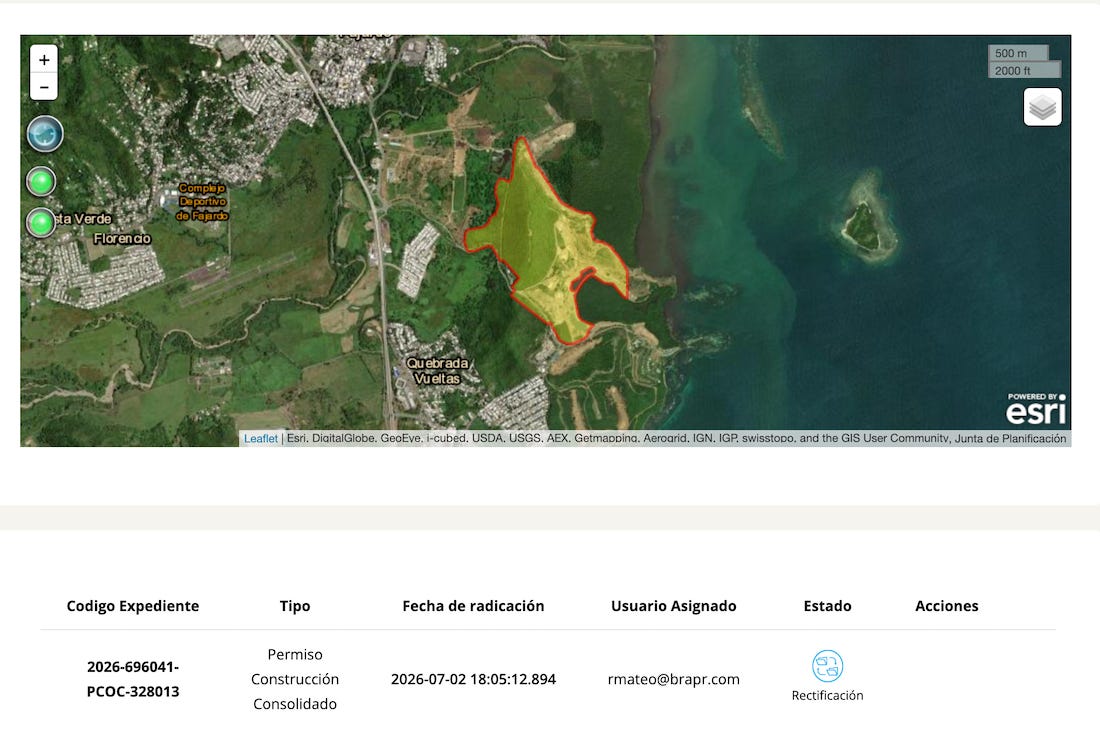Viewport: 1100px width, 737px height.
Task: Zoom out of the map with minus button
Action: point(43,87)
